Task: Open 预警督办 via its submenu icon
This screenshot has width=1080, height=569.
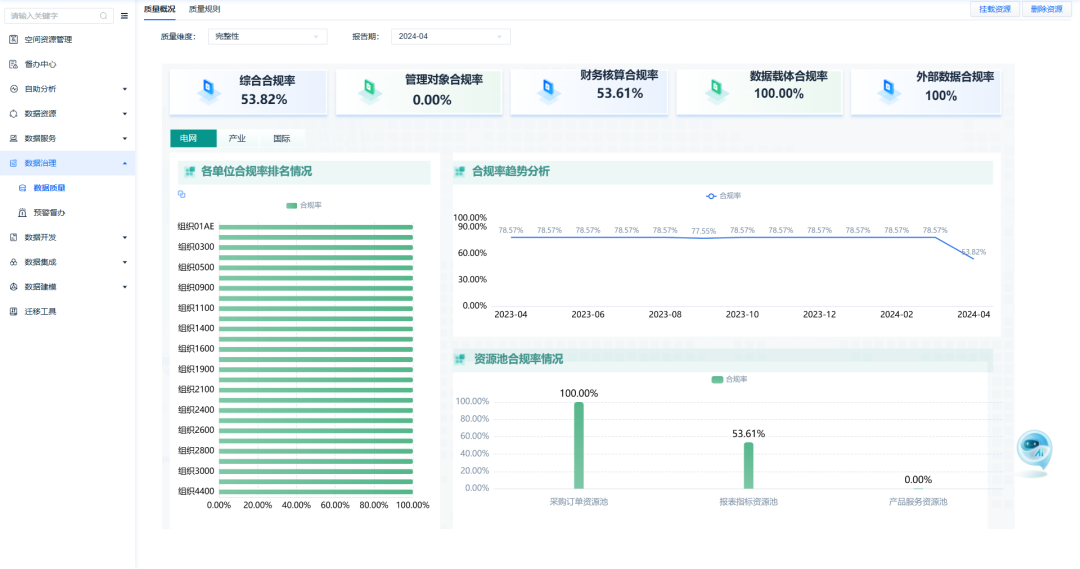Action: [x=22, y=213]
